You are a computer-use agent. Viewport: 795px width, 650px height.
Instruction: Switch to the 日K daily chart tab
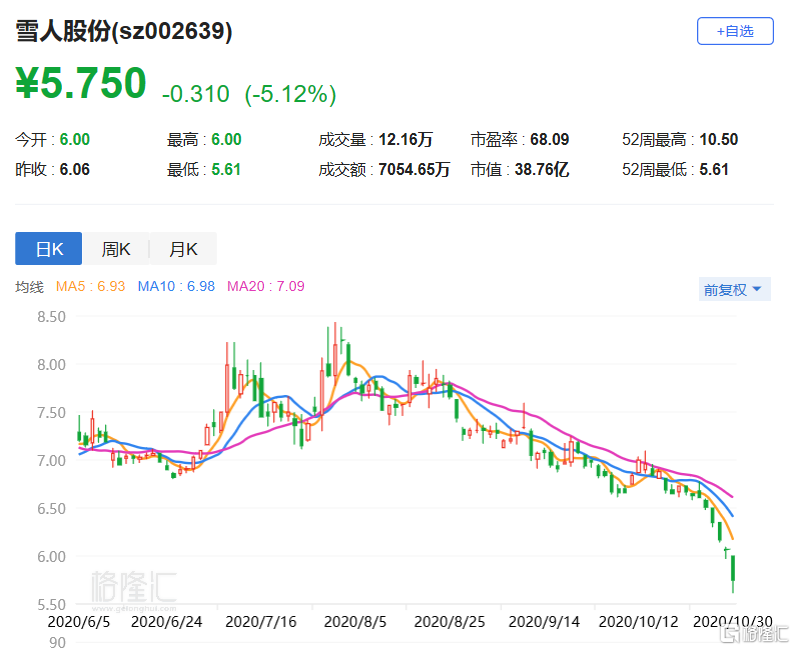tap(49, 248)
